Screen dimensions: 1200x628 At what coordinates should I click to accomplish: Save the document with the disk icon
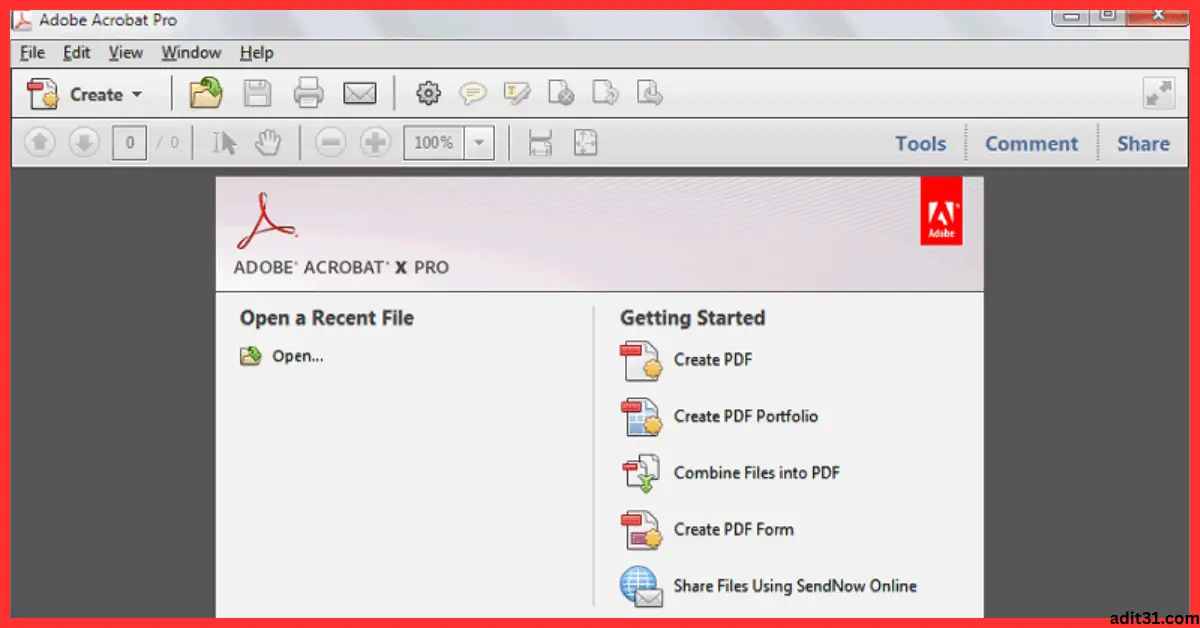[257, 93]
